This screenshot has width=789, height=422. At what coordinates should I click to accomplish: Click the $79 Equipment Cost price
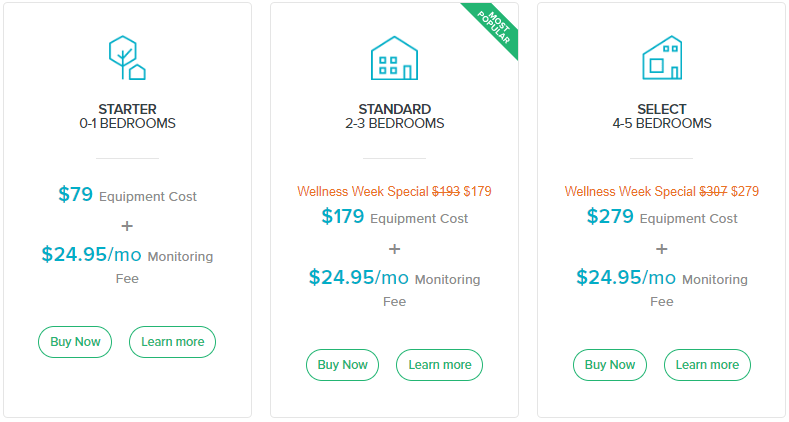(127, 195)
